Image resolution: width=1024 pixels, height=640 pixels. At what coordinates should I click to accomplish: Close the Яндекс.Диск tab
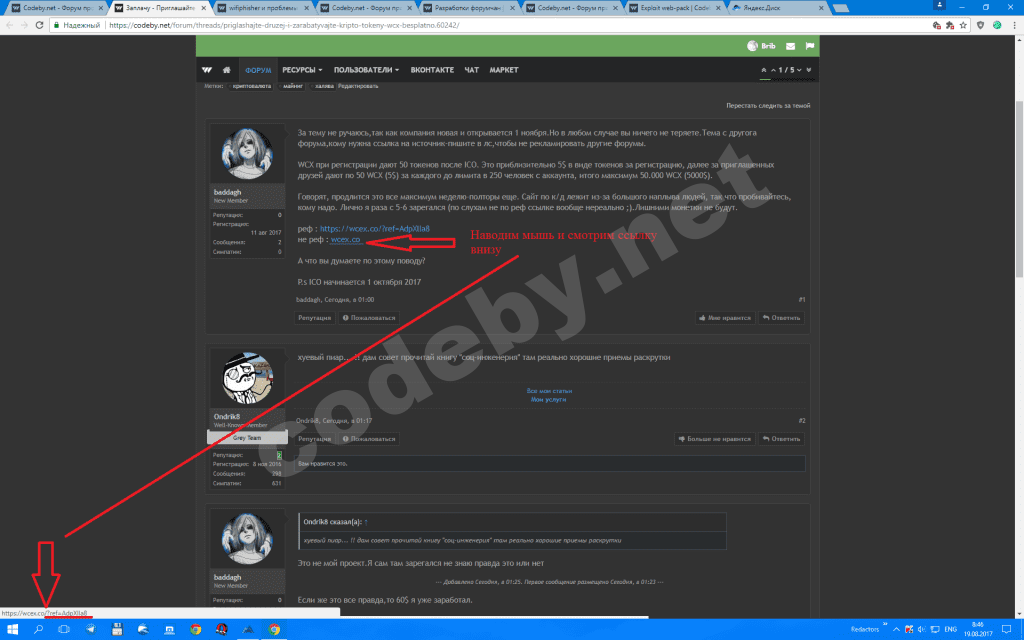(x=821, y=8)
